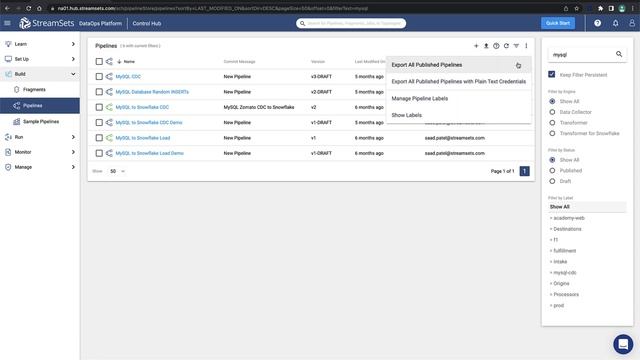Toggle Keep Filter Persistent checkbox

point(552,74)
